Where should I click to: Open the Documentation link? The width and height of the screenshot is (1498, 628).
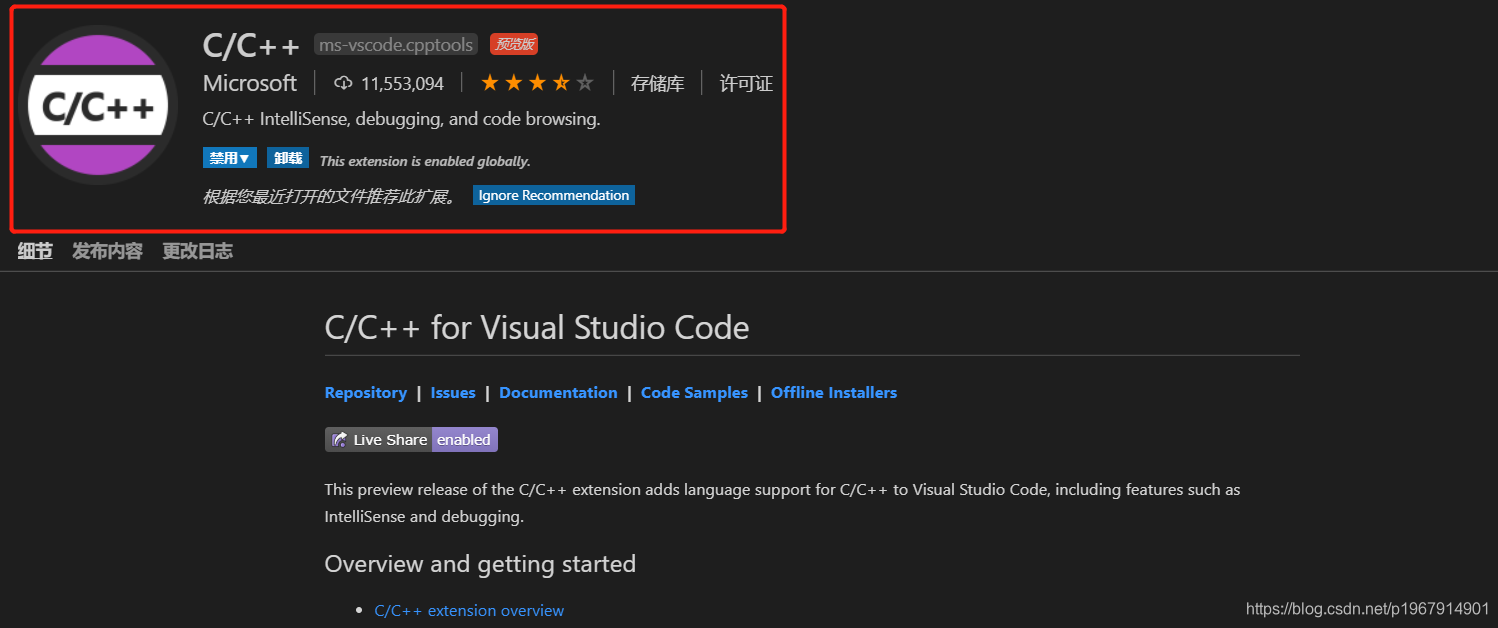558,393
